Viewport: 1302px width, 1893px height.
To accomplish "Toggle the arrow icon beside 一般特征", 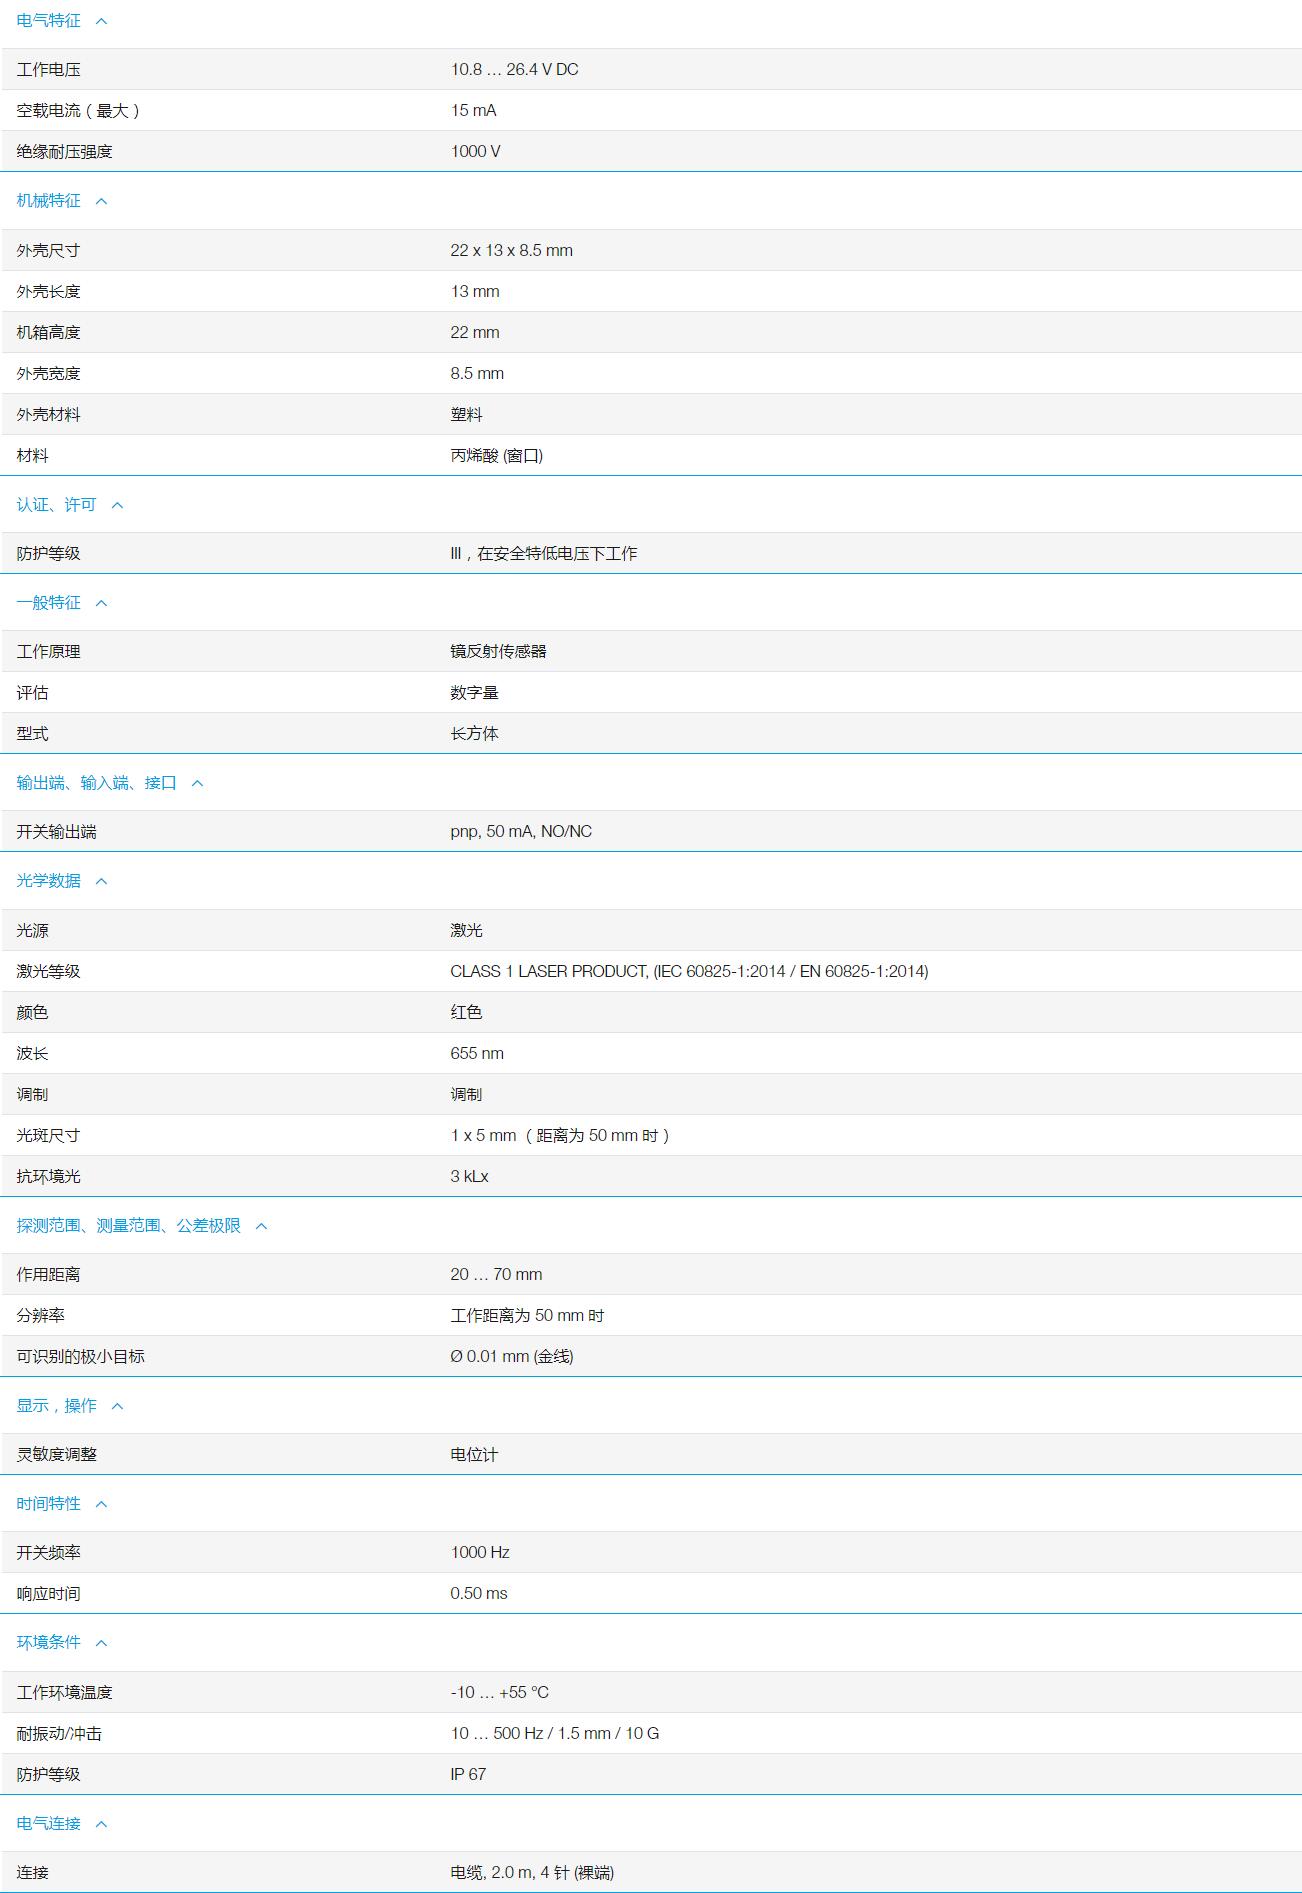I will click(101, 603).
